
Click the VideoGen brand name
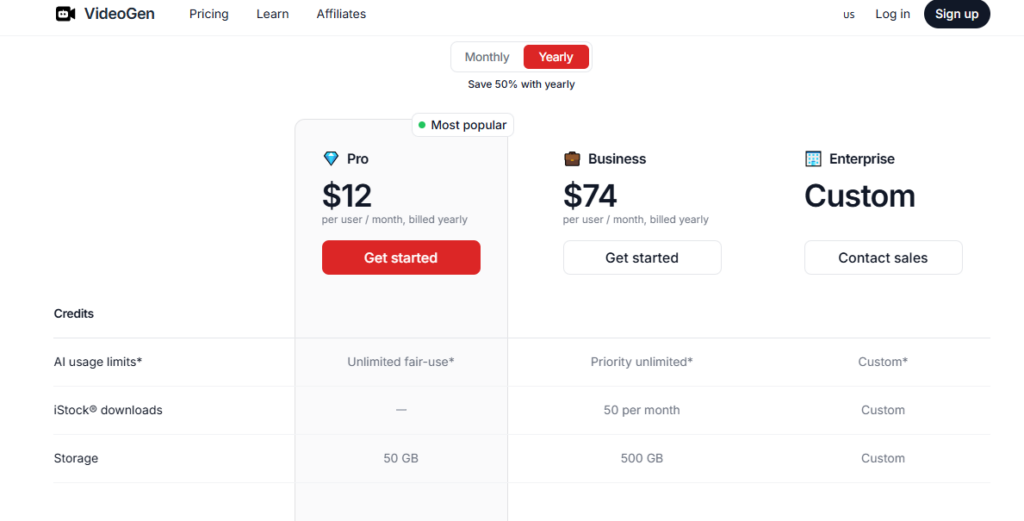point(119,14)
